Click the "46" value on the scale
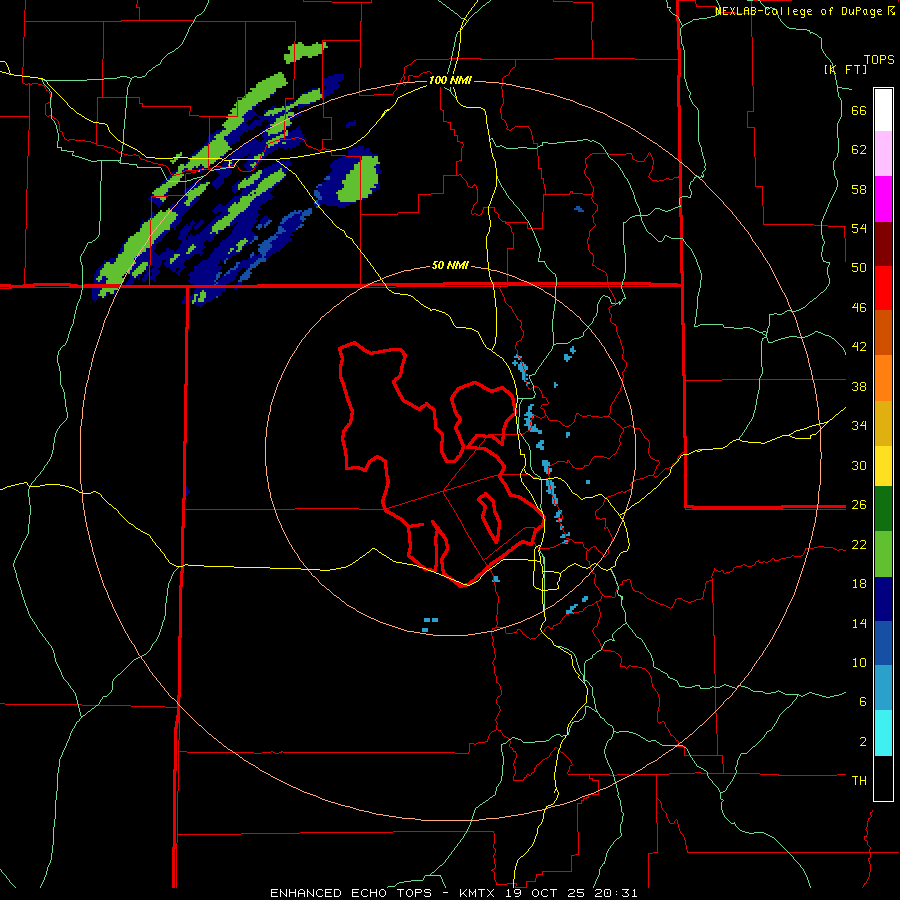Viewport: 900px width, 900px height. point(859,308)
